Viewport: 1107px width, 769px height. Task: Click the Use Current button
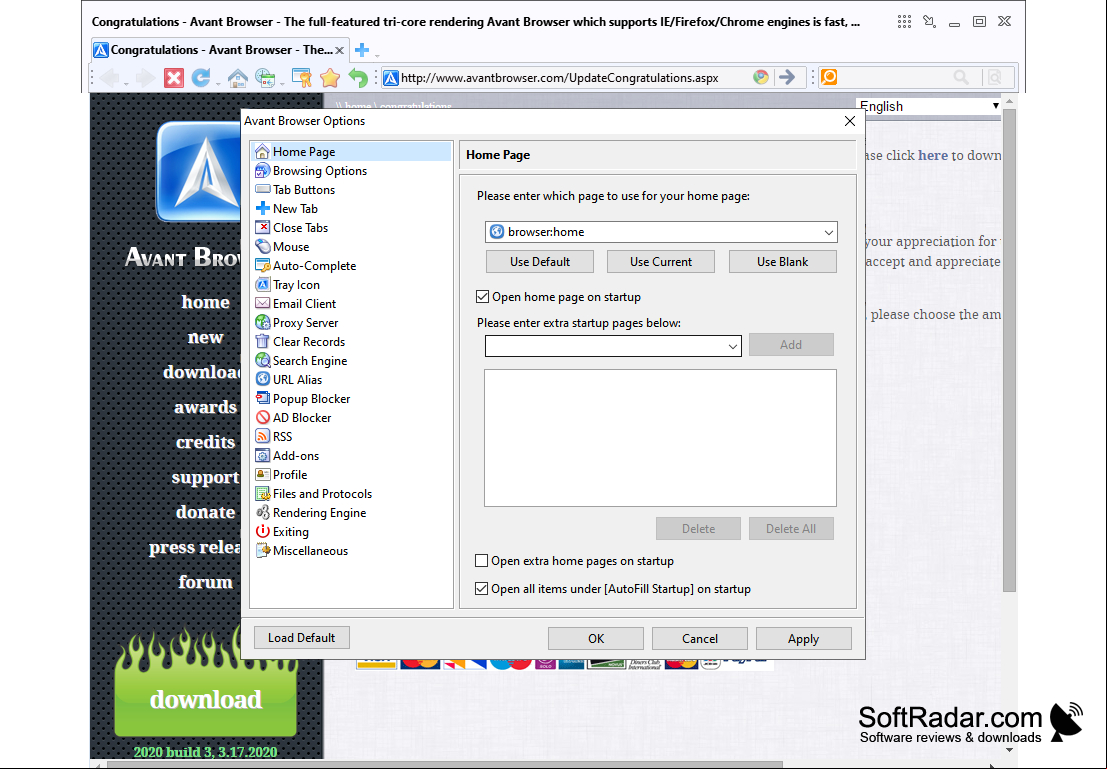point(661,262)
